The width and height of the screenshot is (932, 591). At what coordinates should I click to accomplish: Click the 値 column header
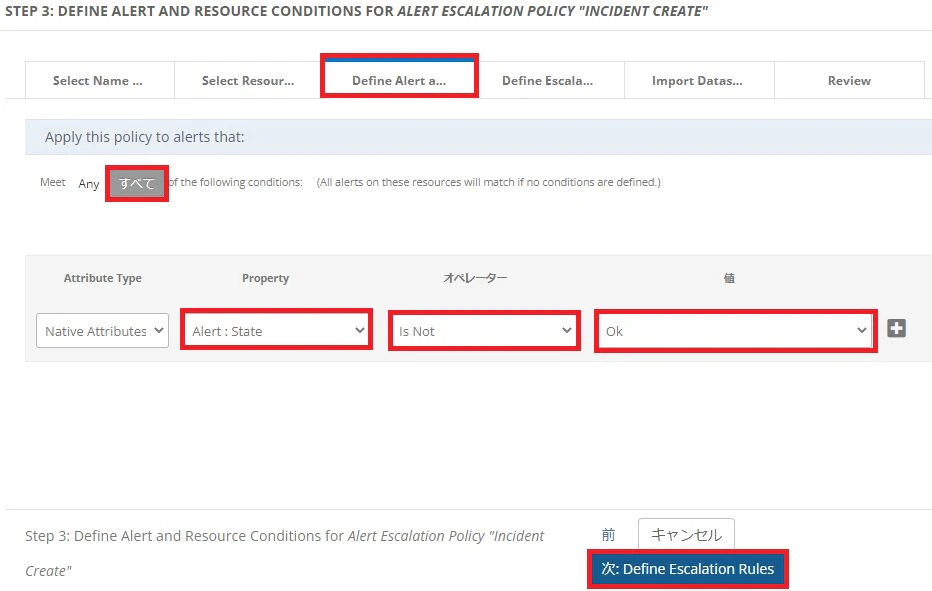pos(729,278)
